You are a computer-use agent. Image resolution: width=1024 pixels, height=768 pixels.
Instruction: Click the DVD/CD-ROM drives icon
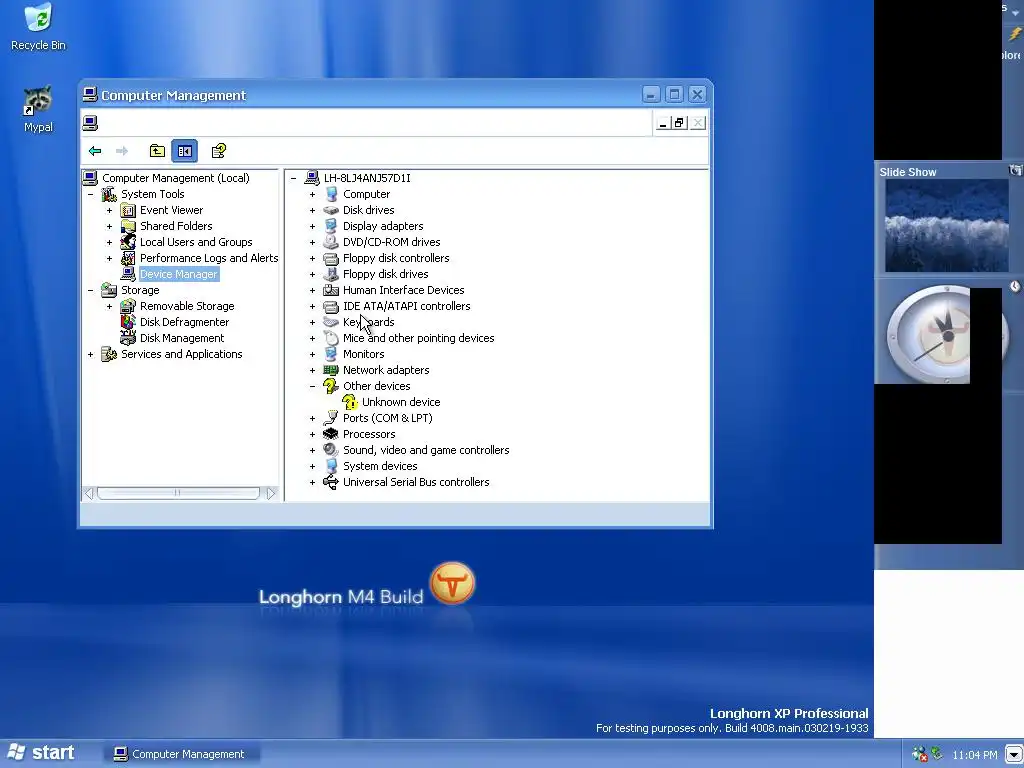(331, 242)
